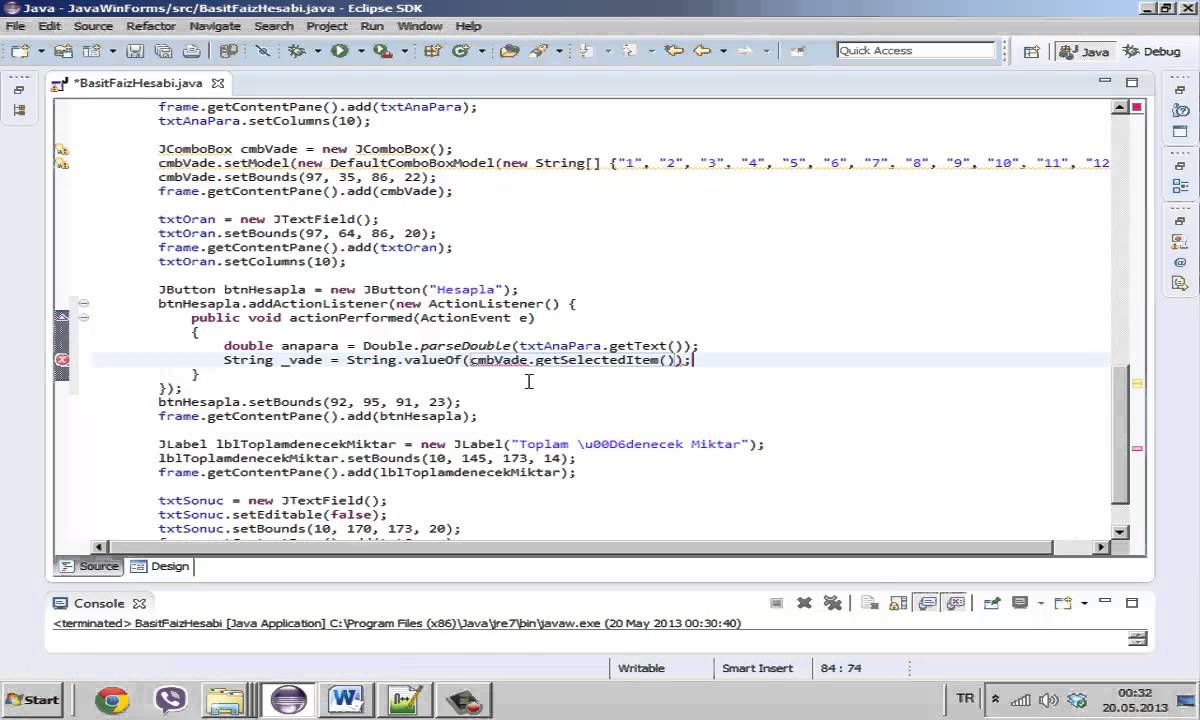Viewport: 1200px width, 720px height.
Task: Click in the Quick Access search field
Action: click(x=915, y=51)
